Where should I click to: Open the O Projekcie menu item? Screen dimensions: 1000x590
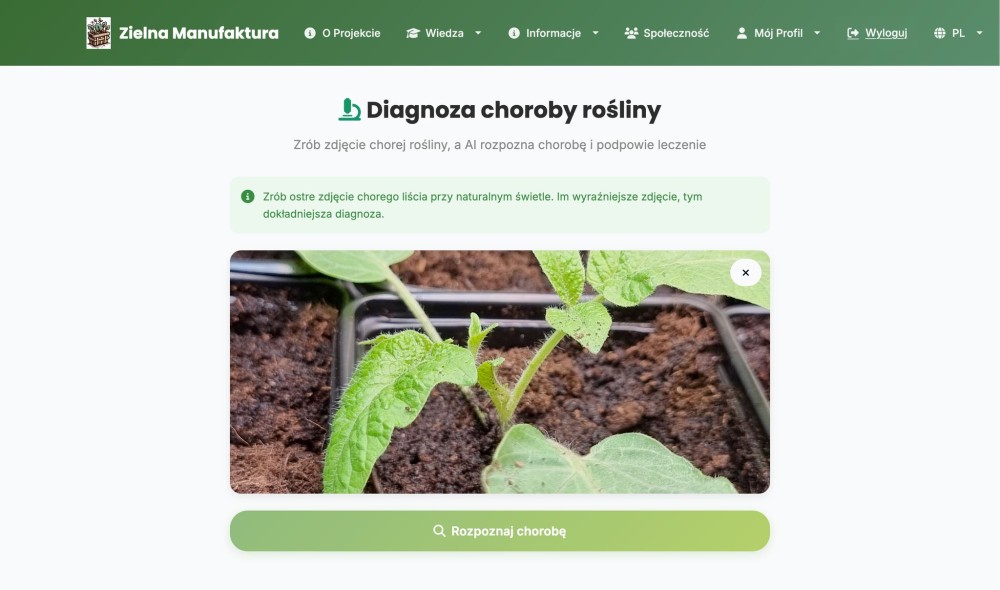coord(342,33)
